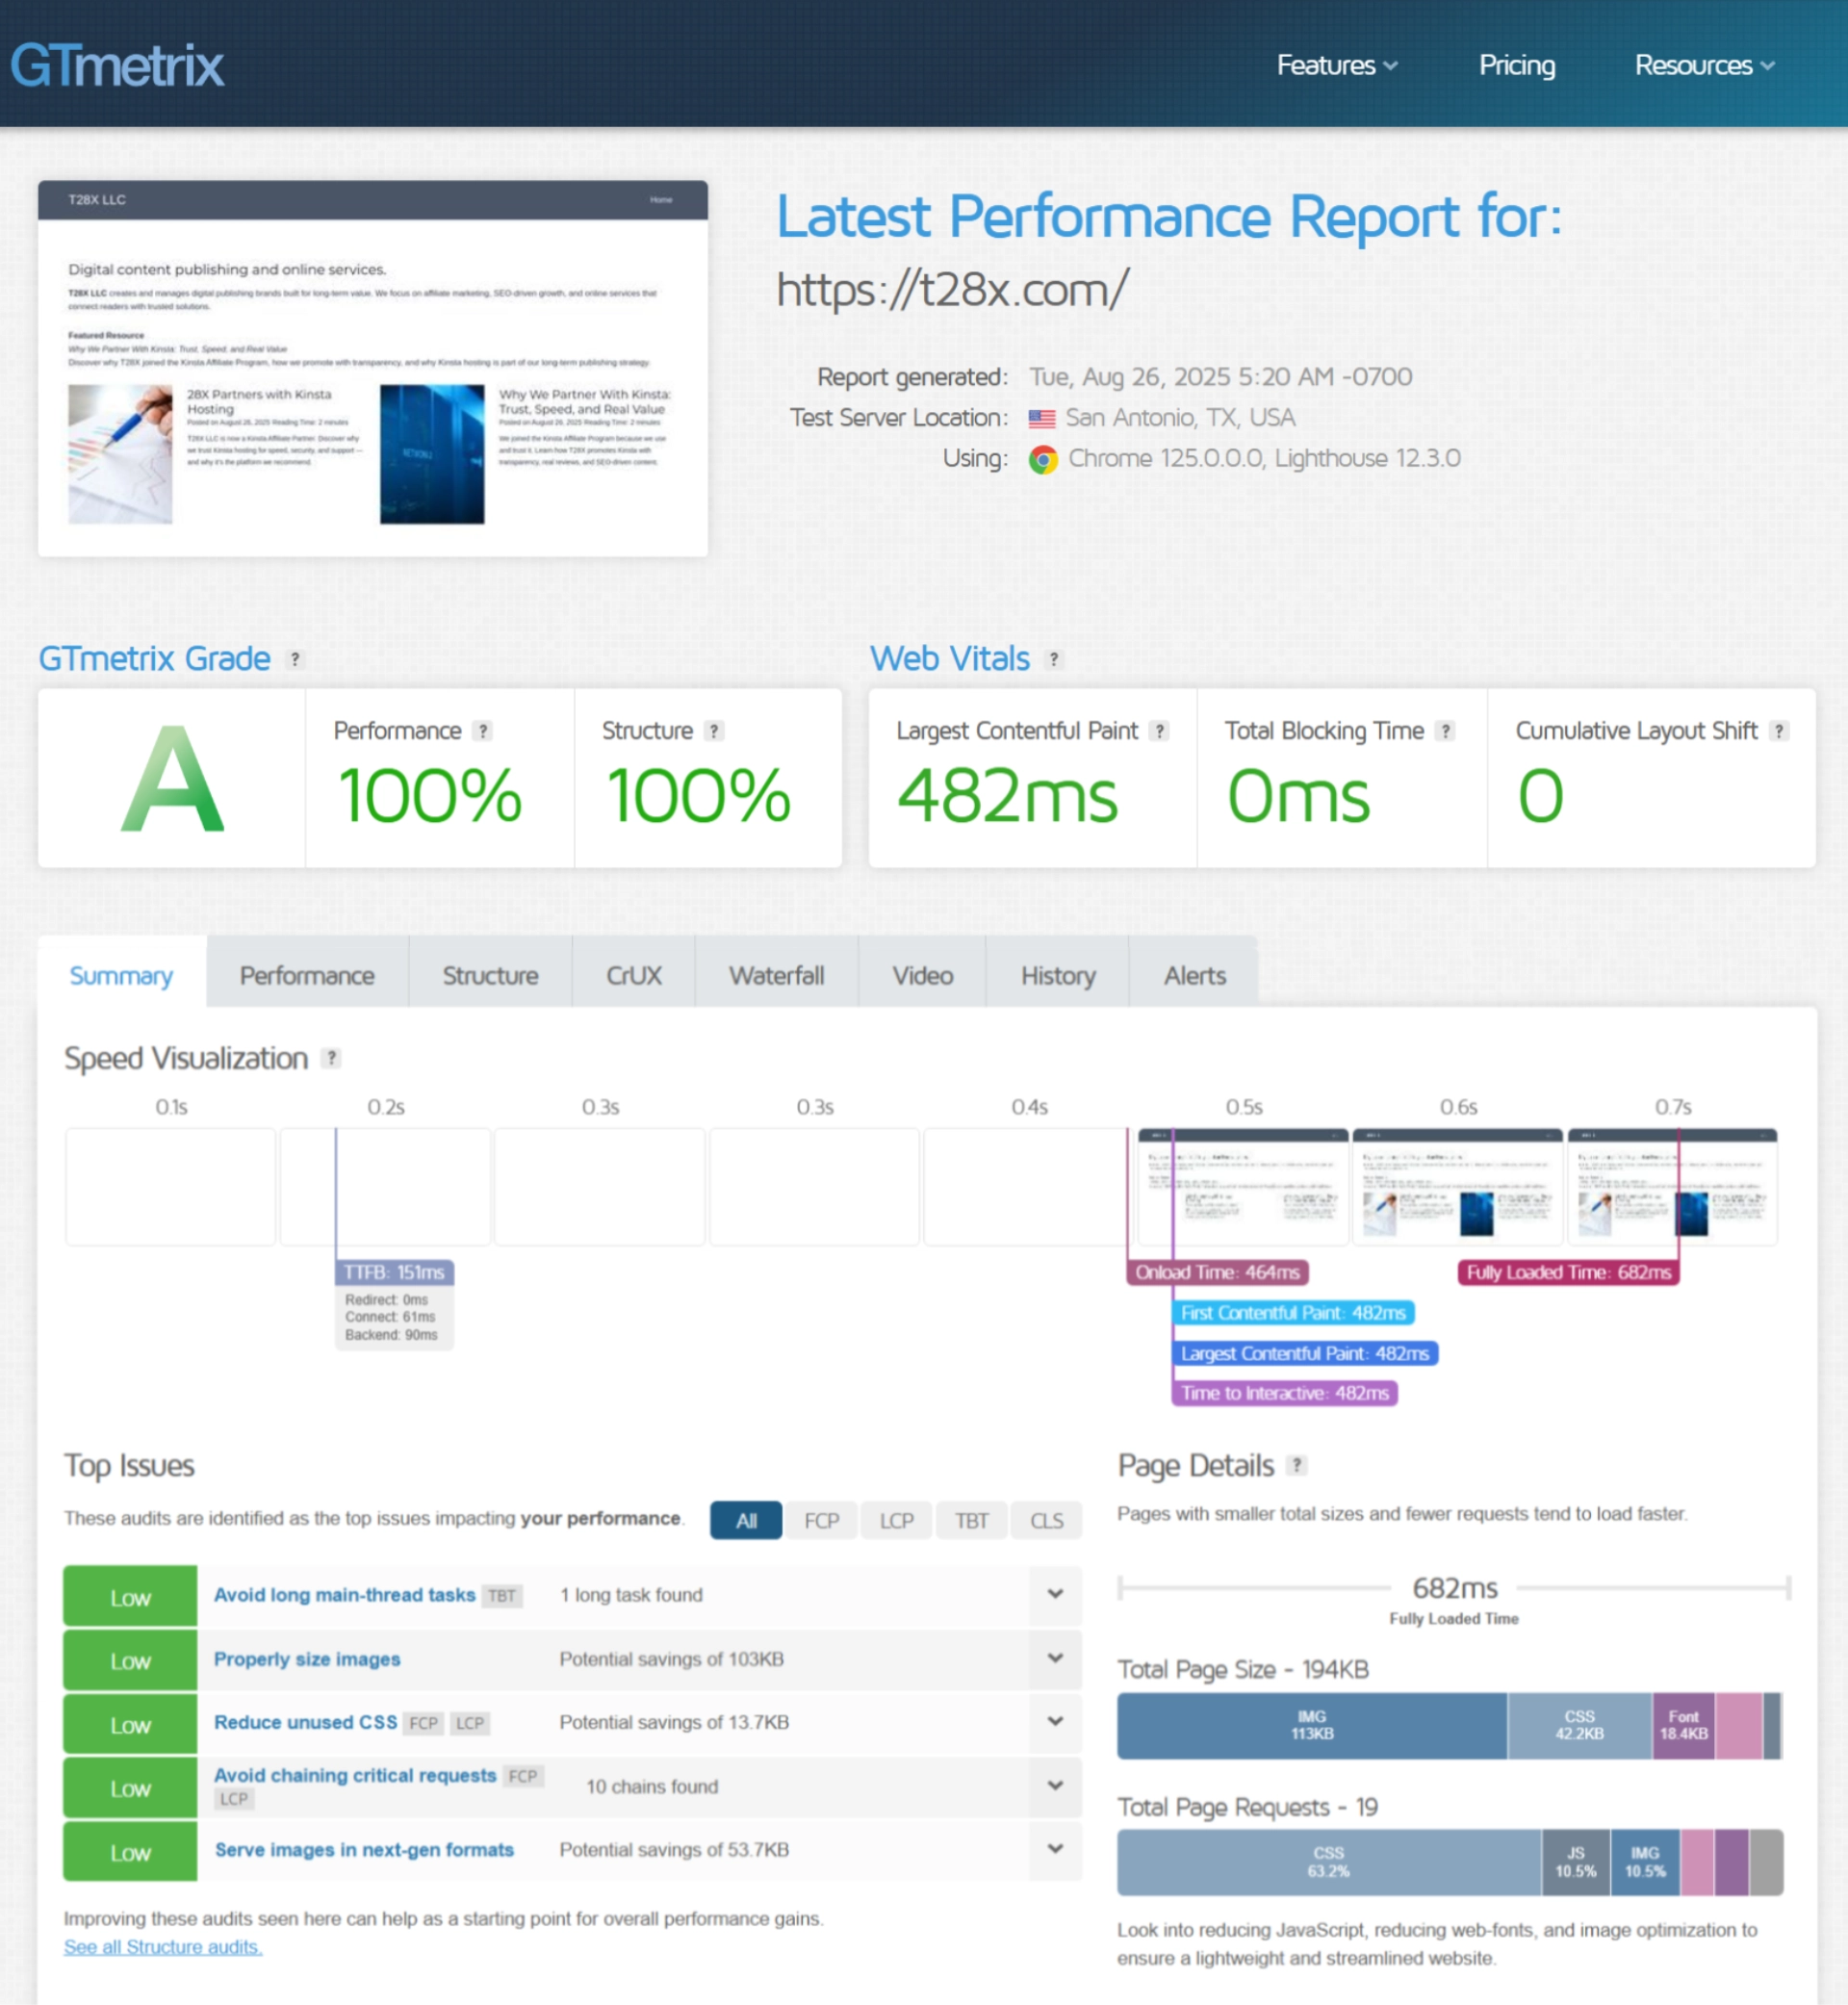Click Largest Contentful Paint help icon
The height and width of the screenshot is (2005, 1848).
[x=1159, y=731]
